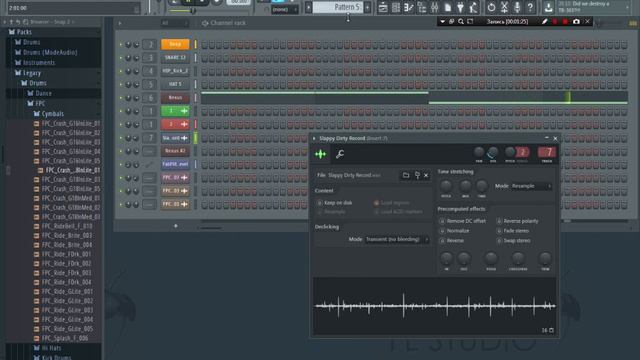Image resolution: width=640 pixels, height=360 pixels.
Task: Click the undo history circular arrow icon
Action: (491, 7)
